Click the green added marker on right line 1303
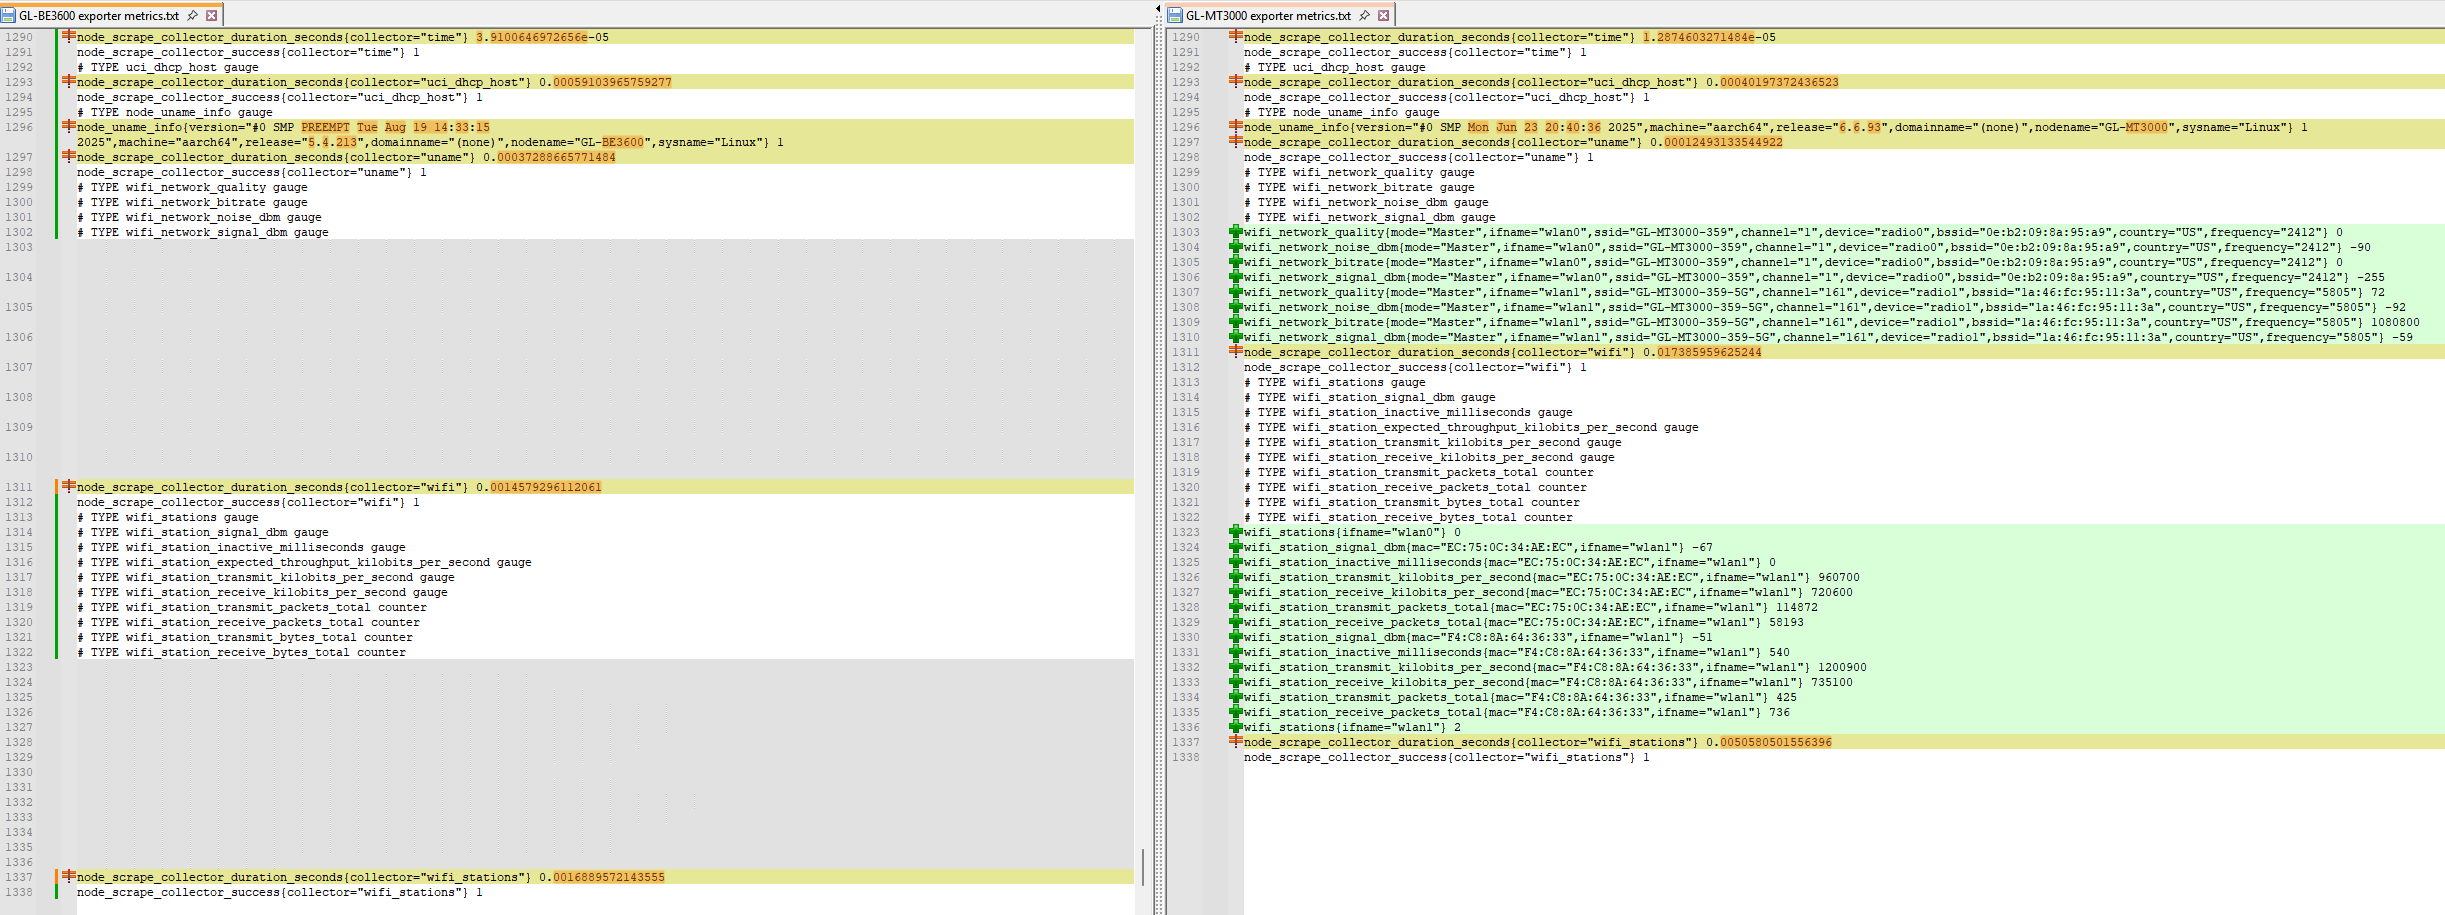 point(1236,232)
